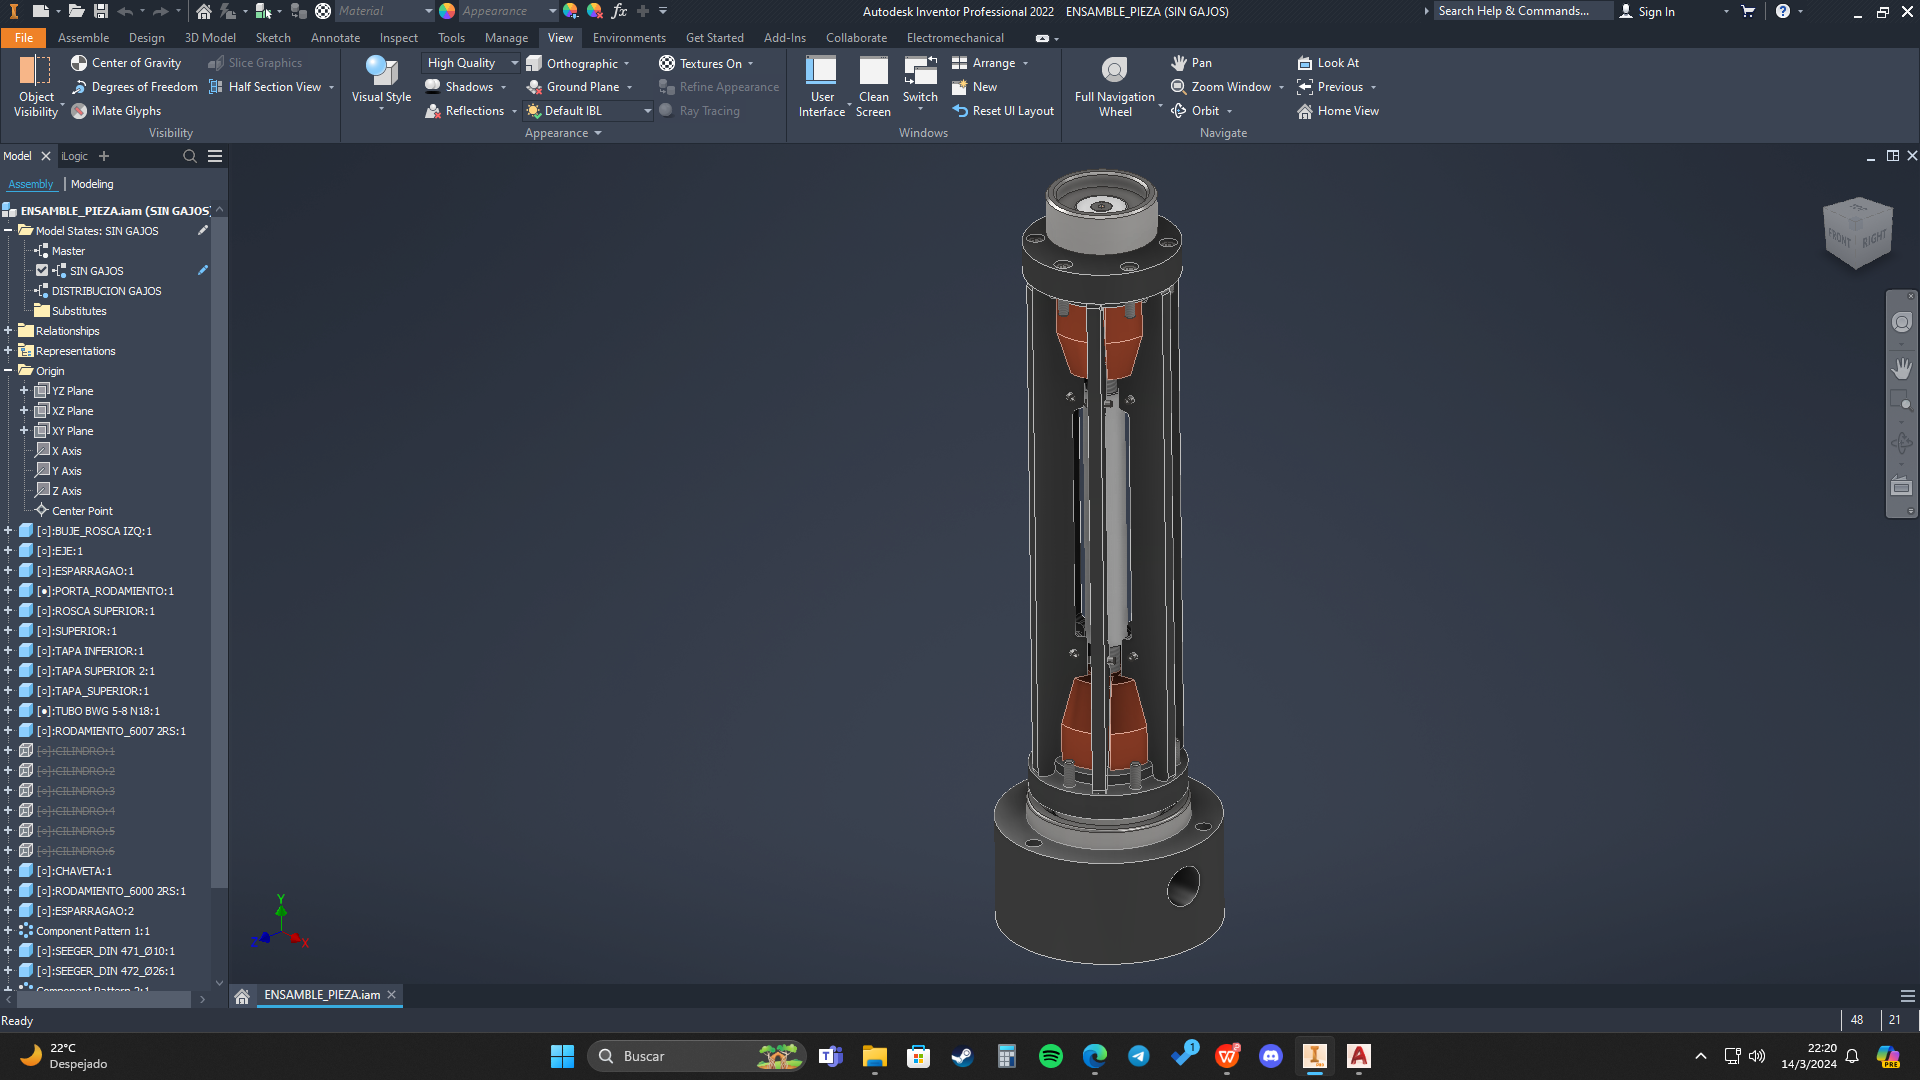Toggle the SIN GAJOS model state checkbox

tap(42, 271)
